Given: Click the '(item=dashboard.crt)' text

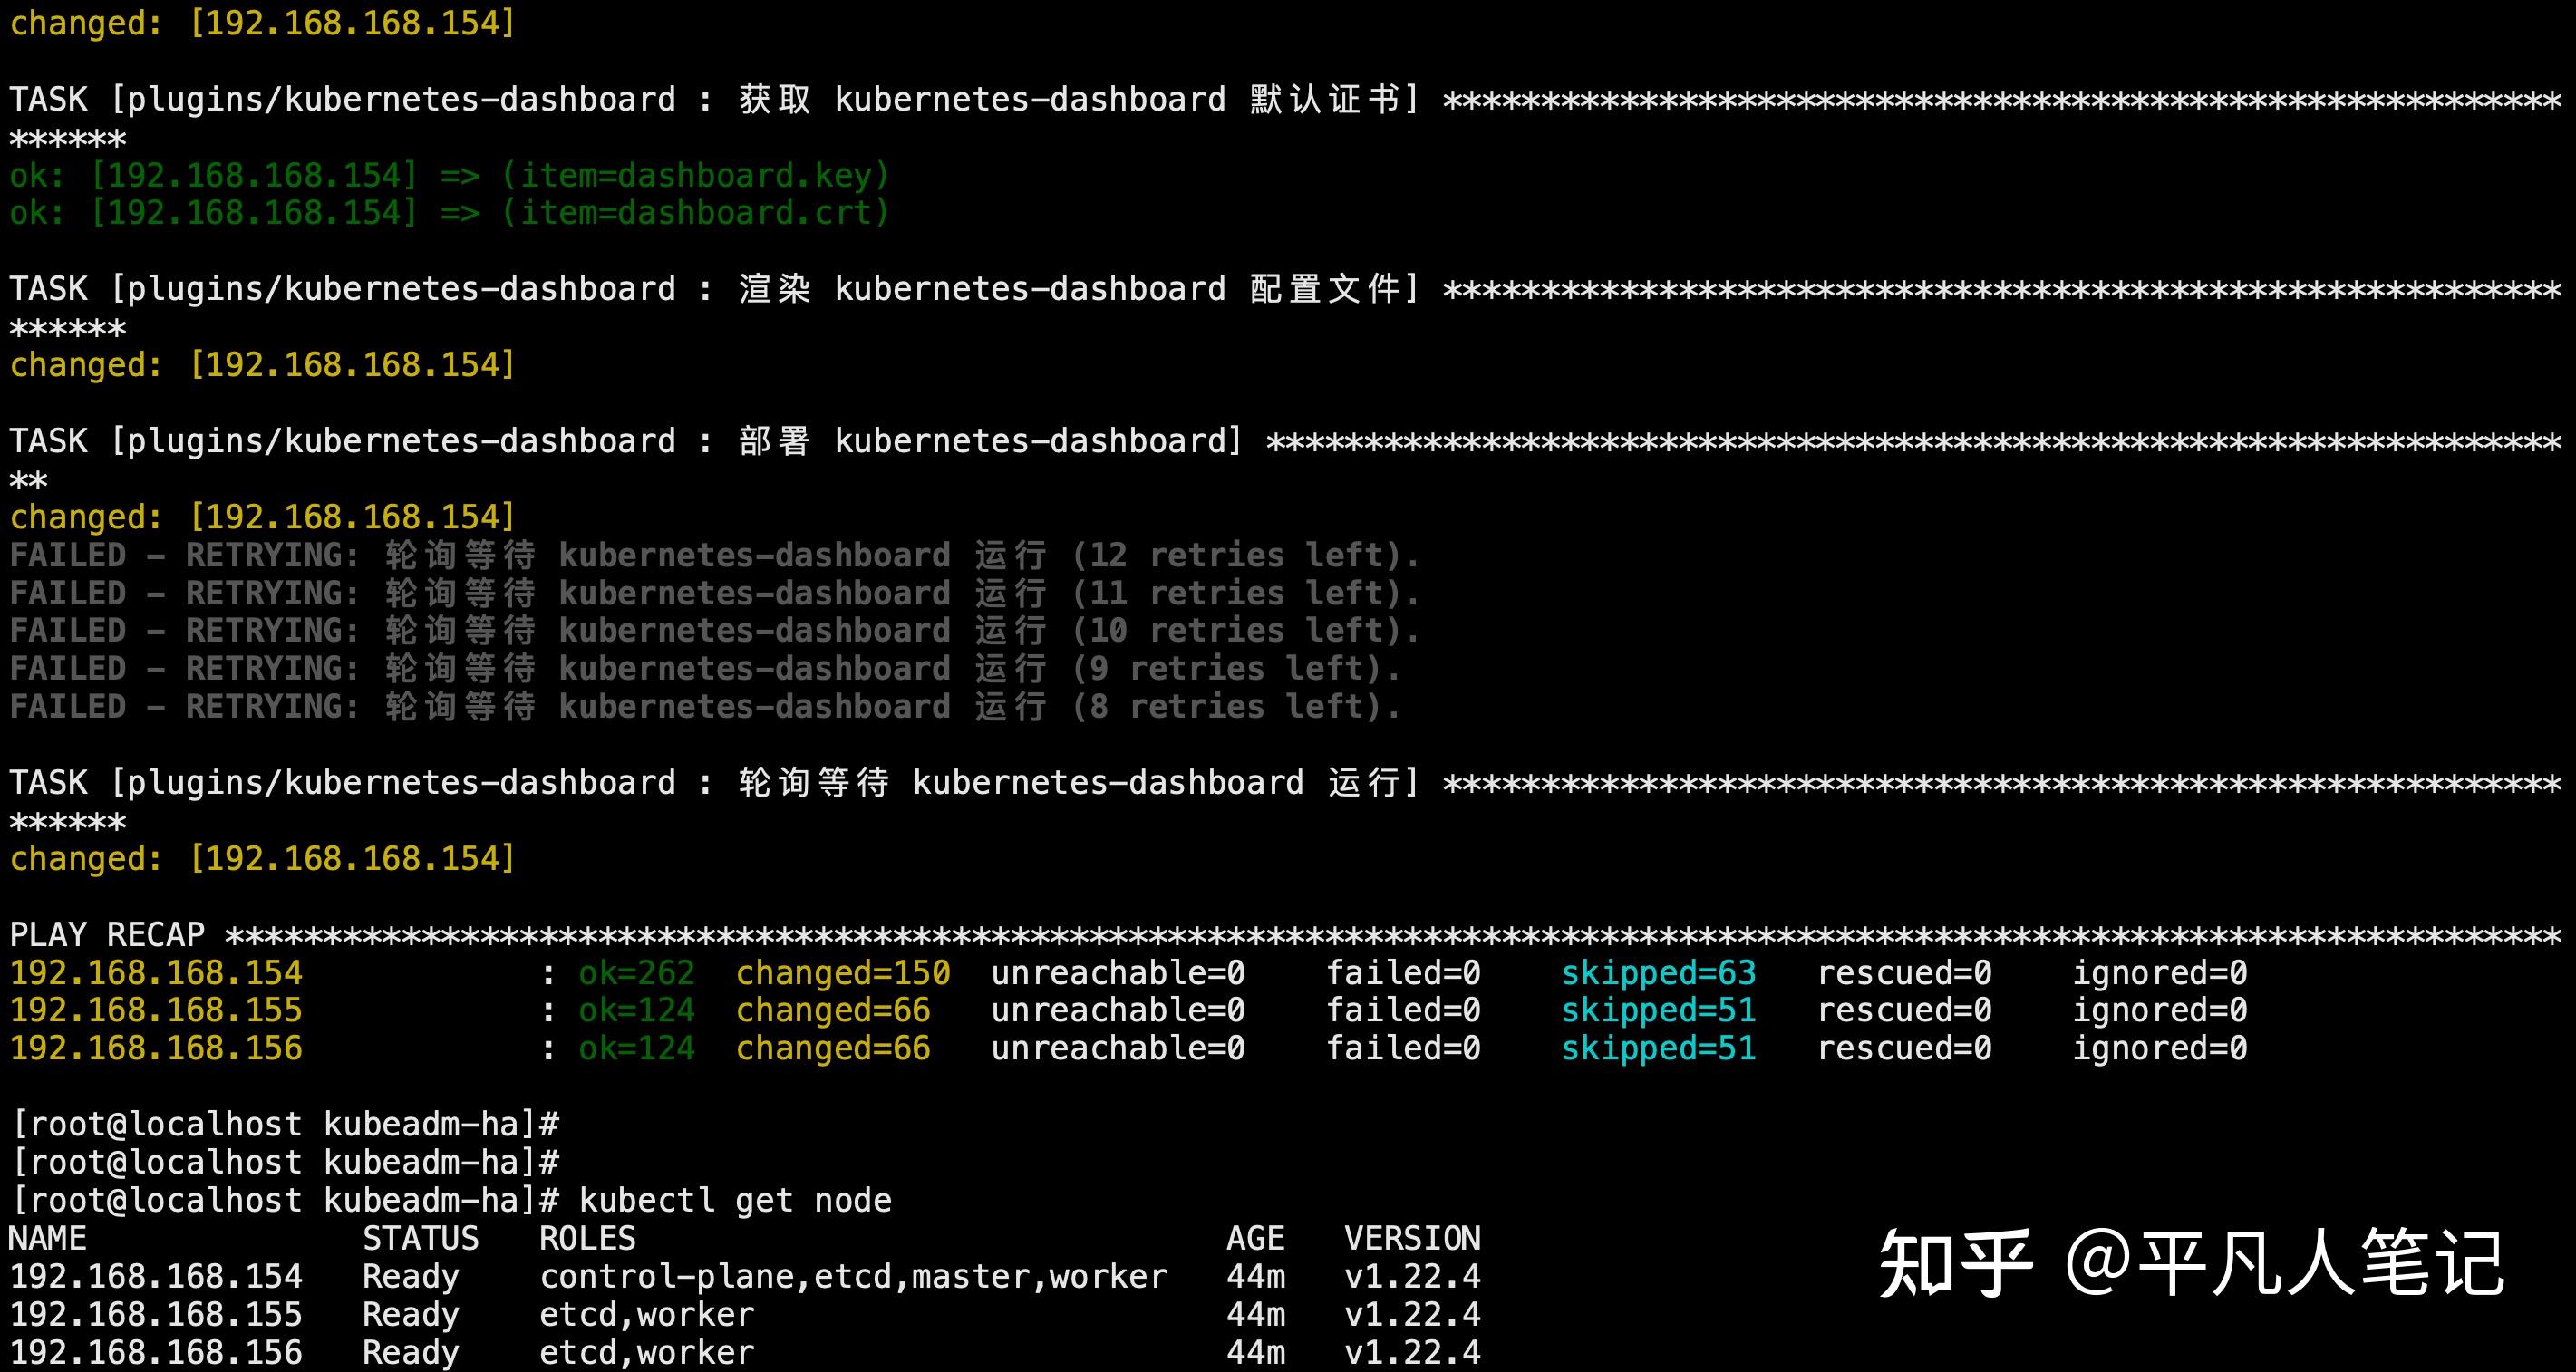Looking at the screenshot, I should point(695,213).
